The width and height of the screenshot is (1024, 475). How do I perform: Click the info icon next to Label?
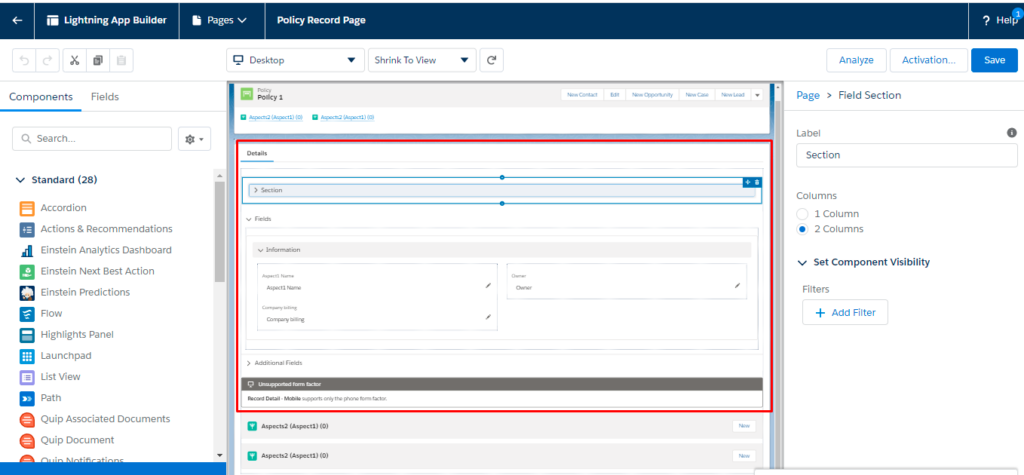(1012, 133)
